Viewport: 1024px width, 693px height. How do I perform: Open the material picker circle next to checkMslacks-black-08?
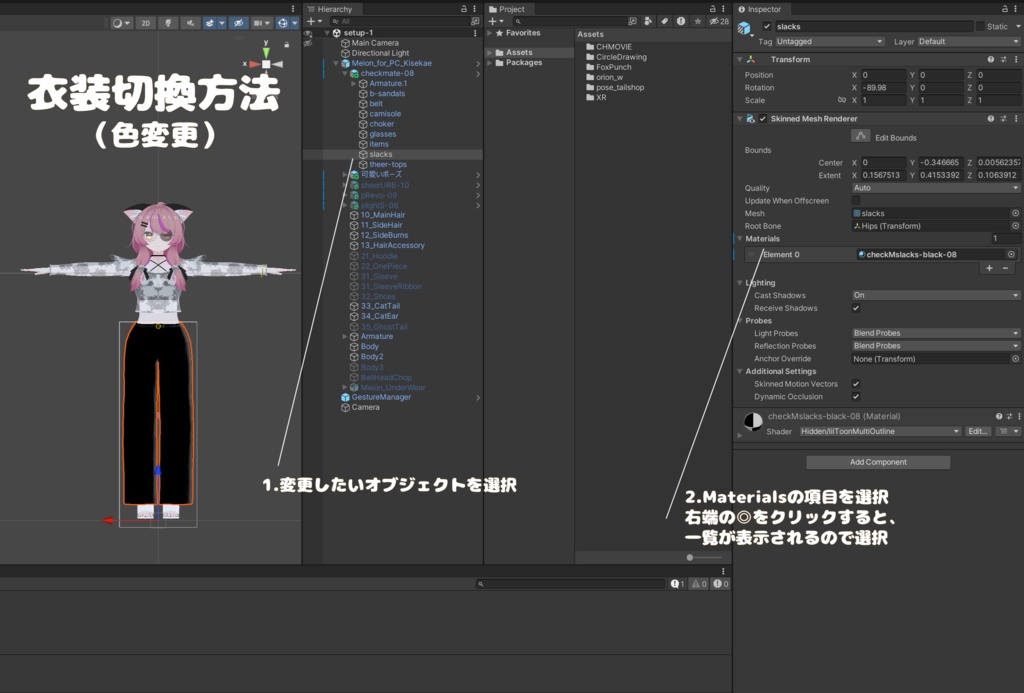click(x=1011, y=254)
